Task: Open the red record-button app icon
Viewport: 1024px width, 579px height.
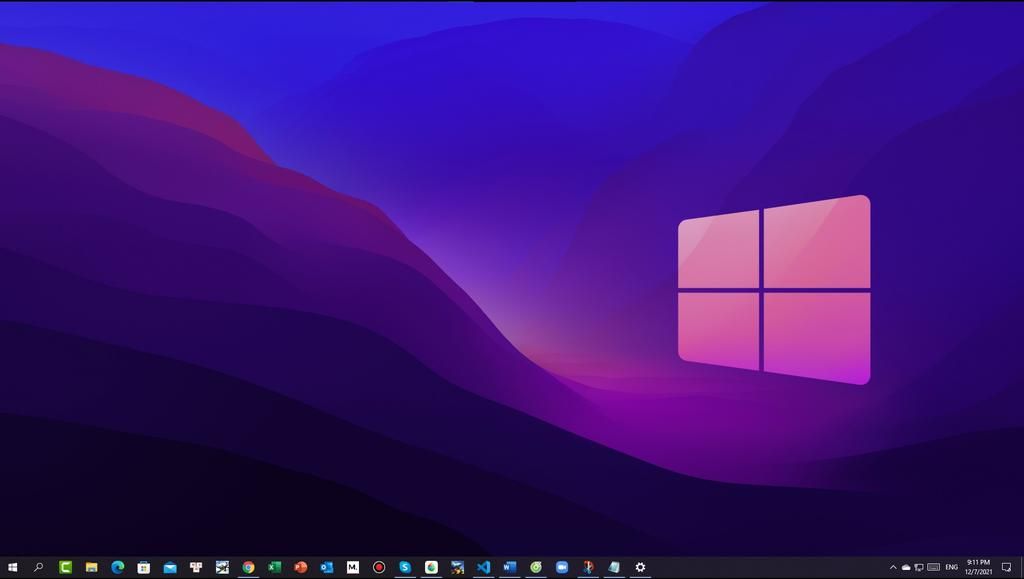Action: (379, 567)
